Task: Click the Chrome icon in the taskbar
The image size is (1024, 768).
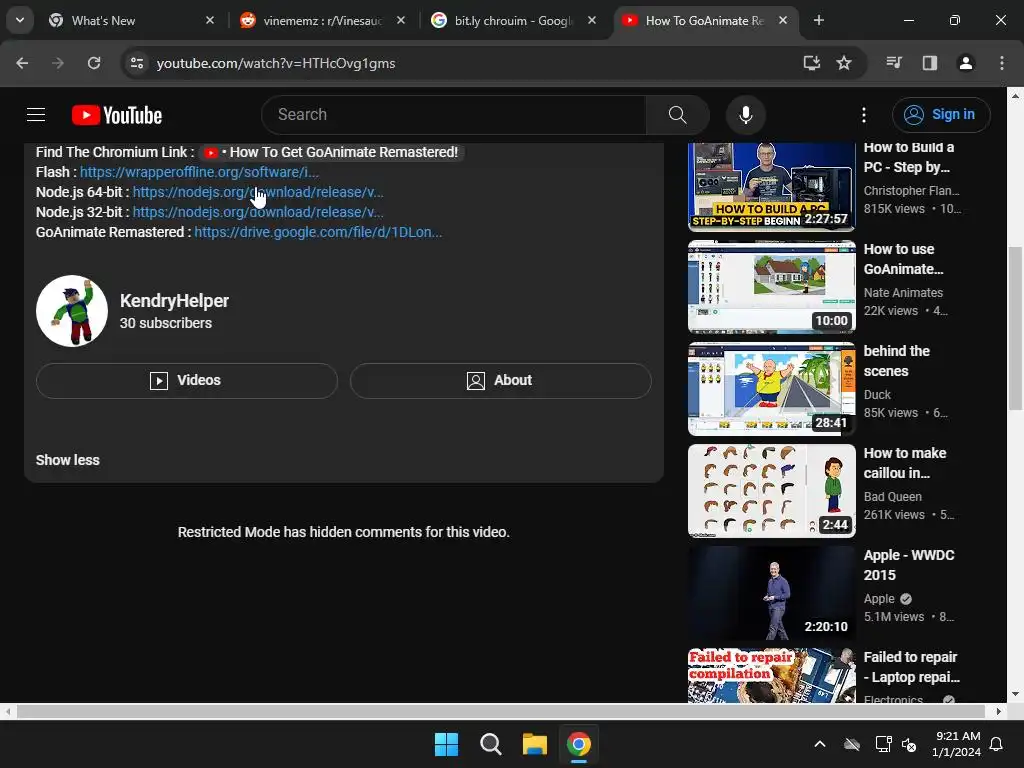Action: pyautogui.click(x=579, y=744)
